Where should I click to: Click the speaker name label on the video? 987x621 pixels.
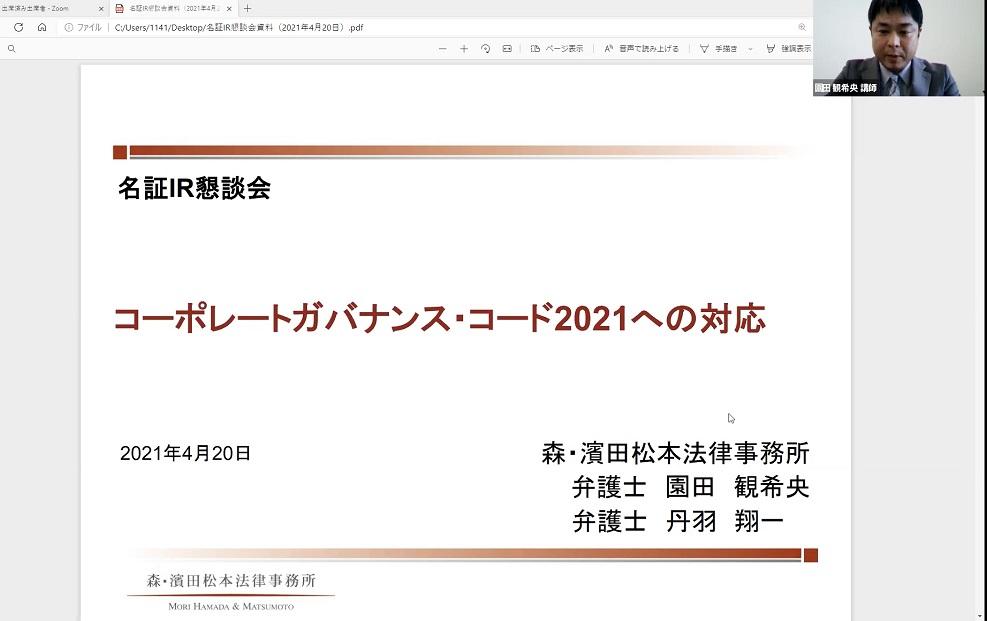click(845, 88)
